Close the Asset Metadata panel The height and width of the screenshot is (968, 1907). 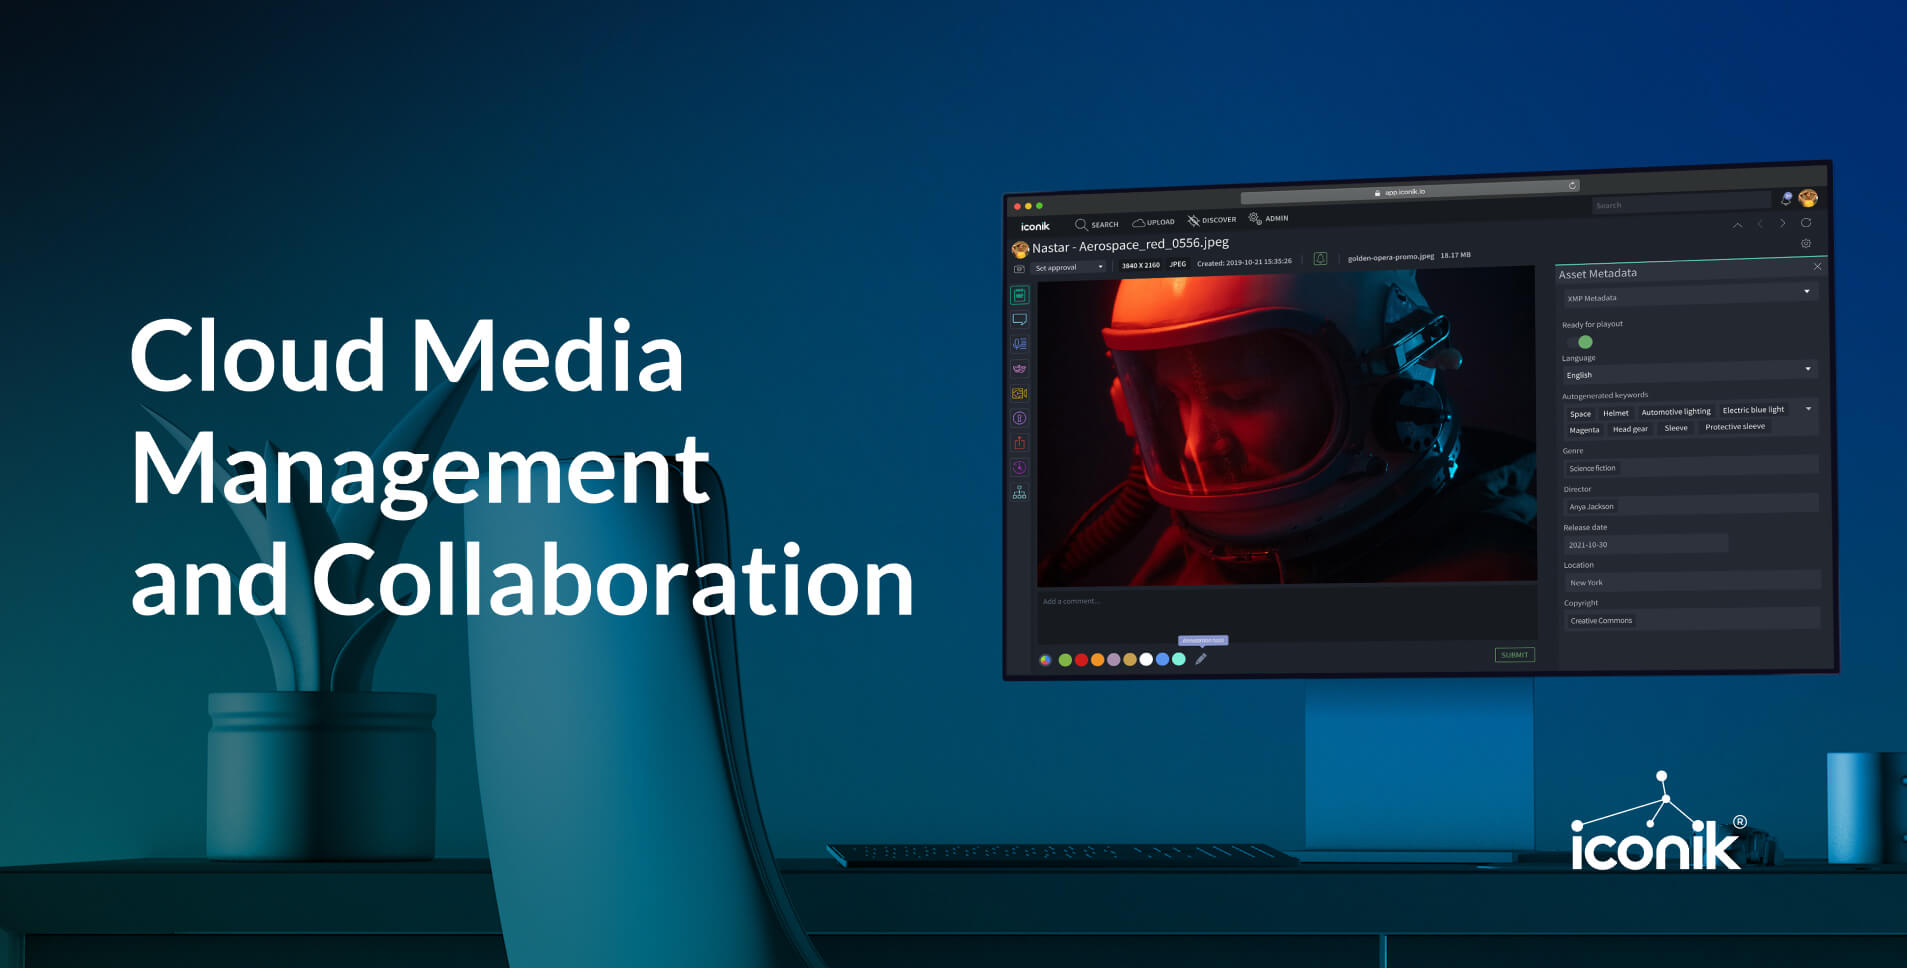pyautogui.click(x=1817, y=266)
